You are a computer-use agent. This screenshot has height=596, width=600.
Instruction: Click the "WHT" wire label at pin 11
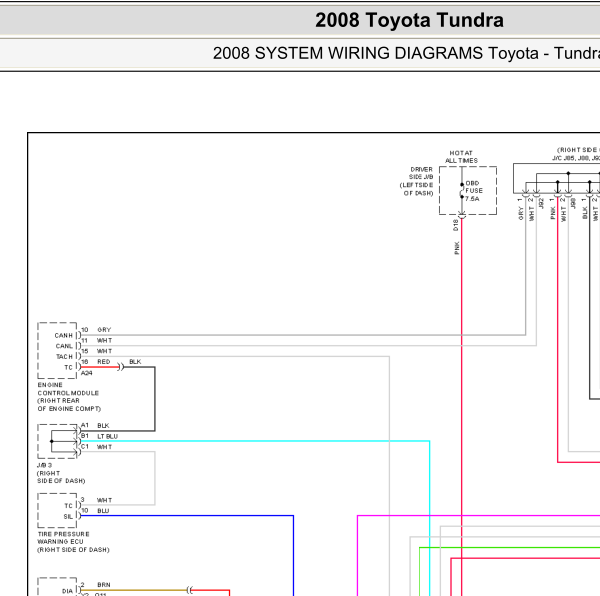(104, 340)
